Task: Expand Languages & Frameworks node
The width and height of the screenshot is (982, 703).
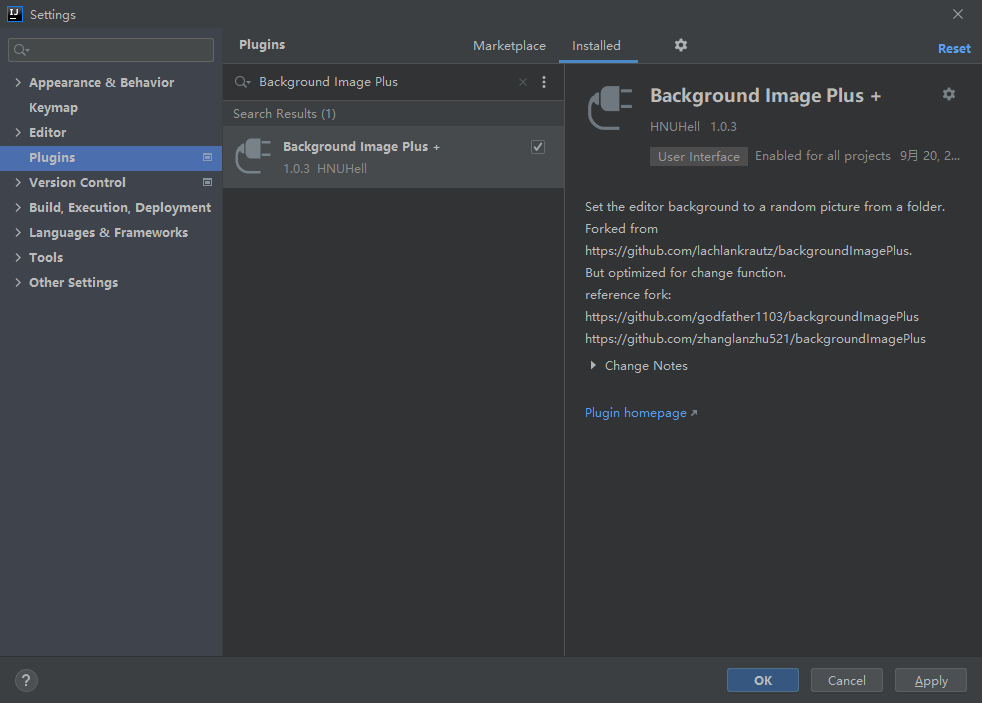Action: (18, 232)
